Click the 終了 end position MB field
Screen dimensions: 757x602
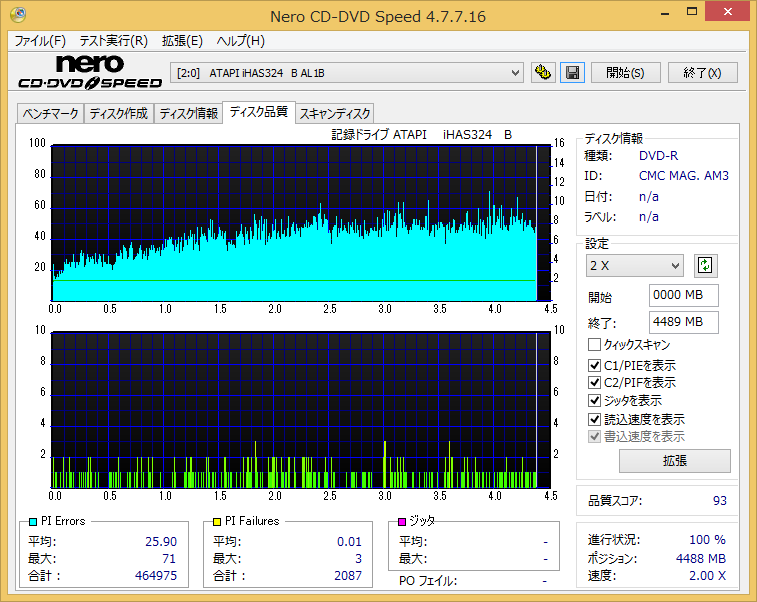click(x=683, y=322)
